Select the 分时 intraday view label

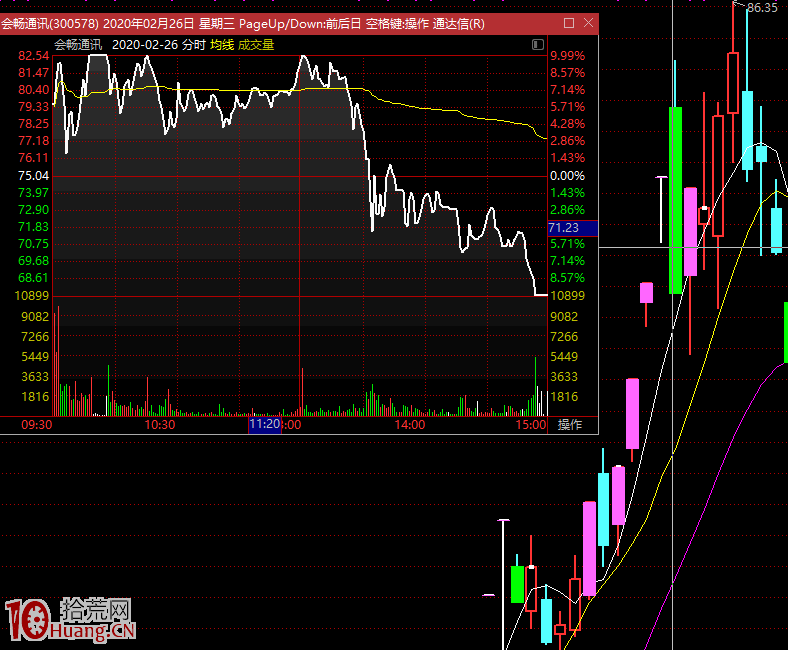[x=194, y=44]
